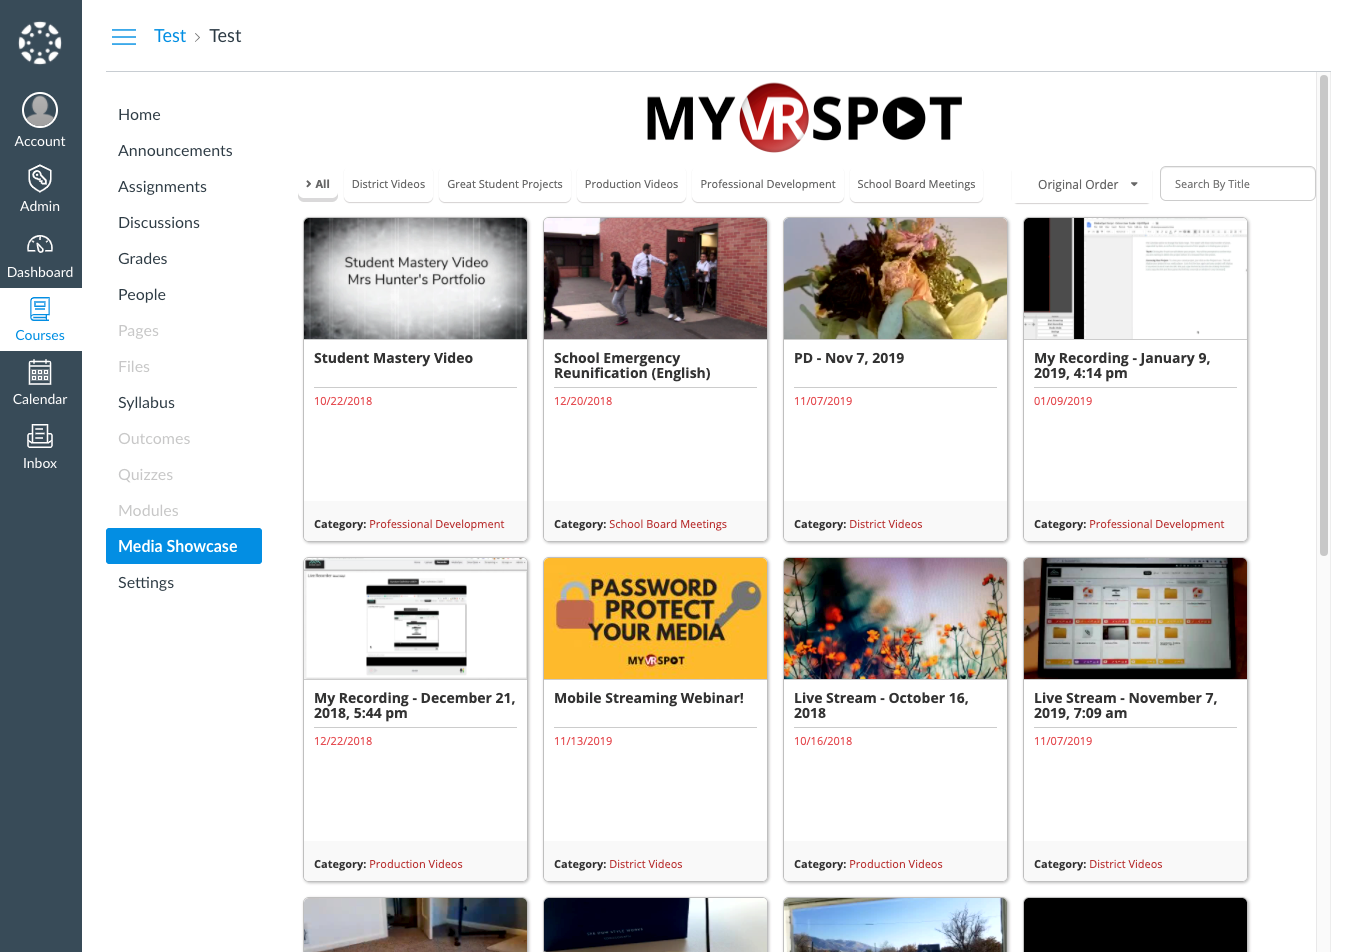Open Courses book icon

40,309
